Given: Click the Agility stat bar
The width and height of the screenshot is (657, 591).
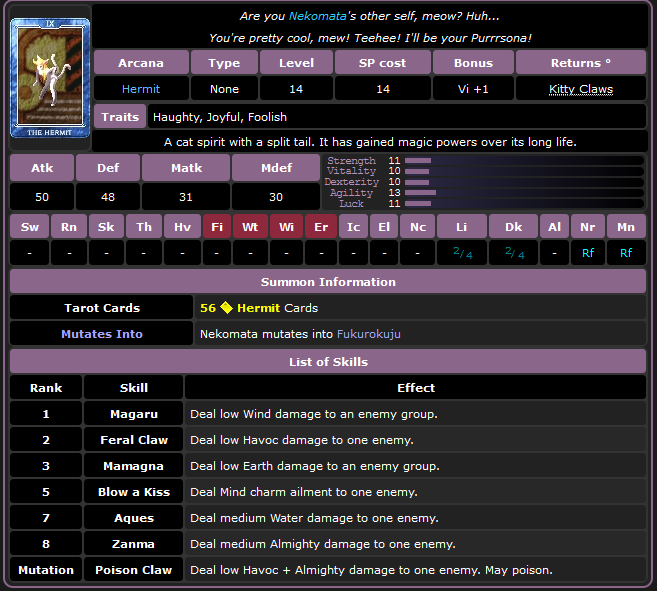Looking at the screenshot, I should pos(420,193).
